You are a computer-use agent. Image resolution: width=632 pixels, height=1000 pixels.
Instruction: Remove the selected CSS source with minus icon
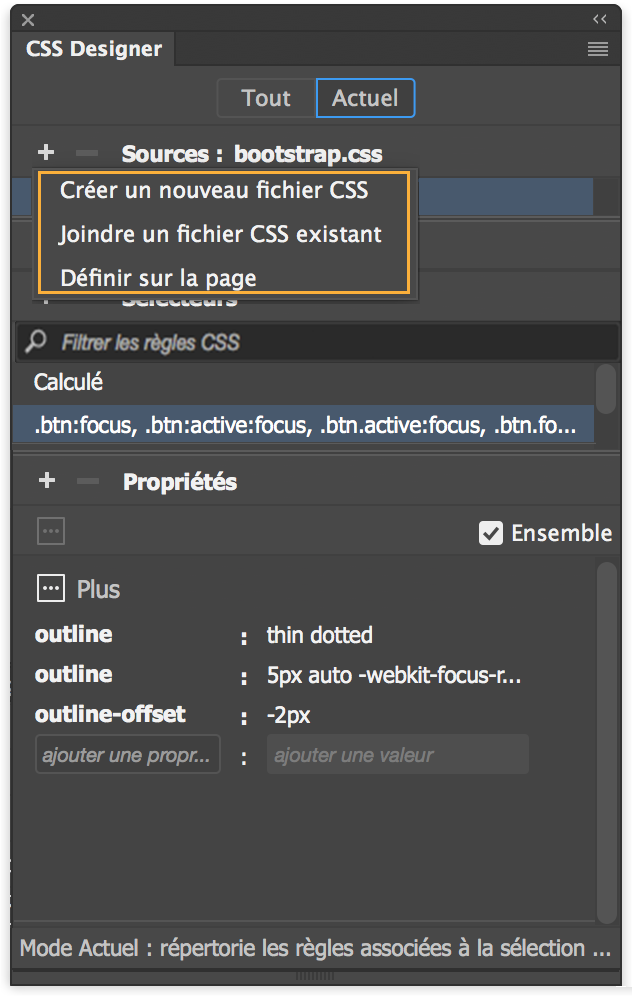86,152
